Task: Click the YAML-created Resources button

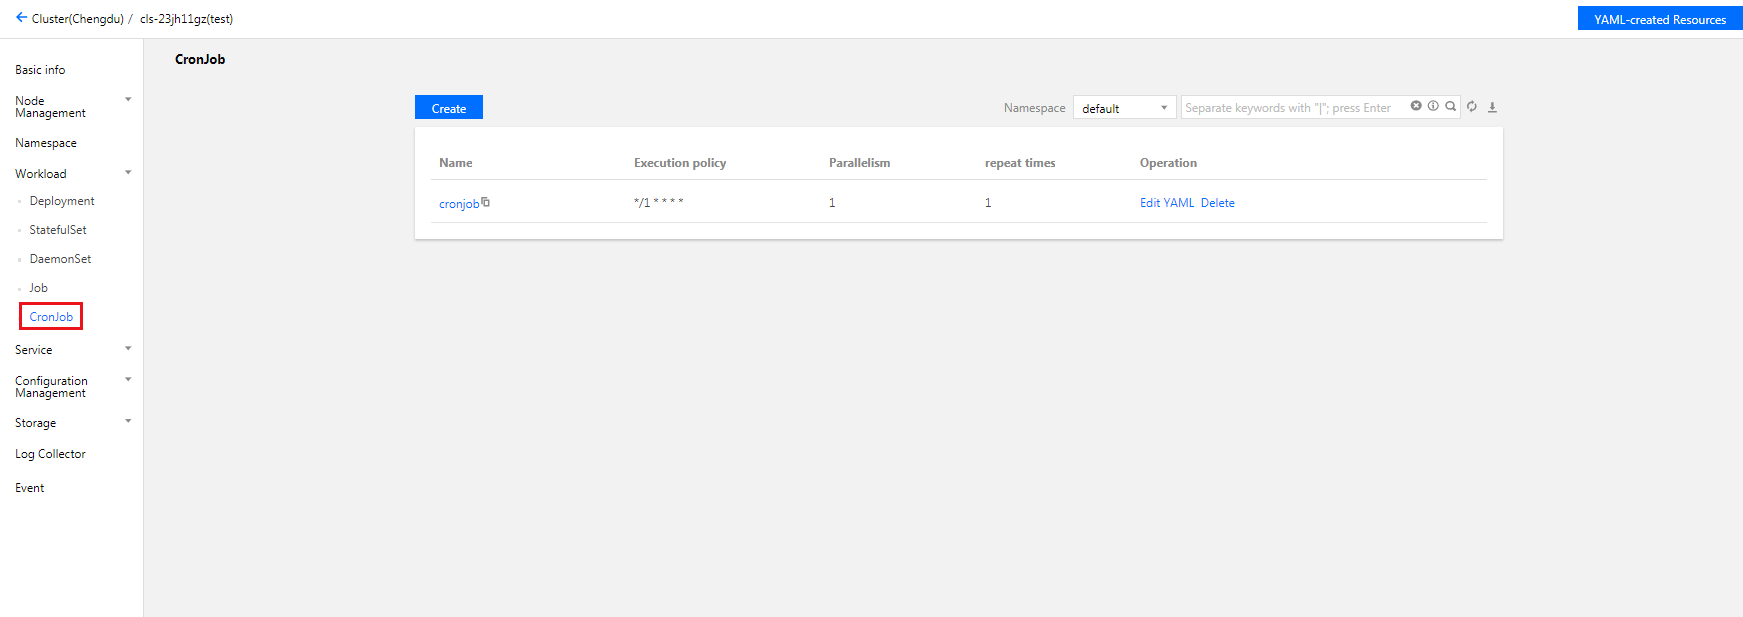Action: (x=1659, y=19)
